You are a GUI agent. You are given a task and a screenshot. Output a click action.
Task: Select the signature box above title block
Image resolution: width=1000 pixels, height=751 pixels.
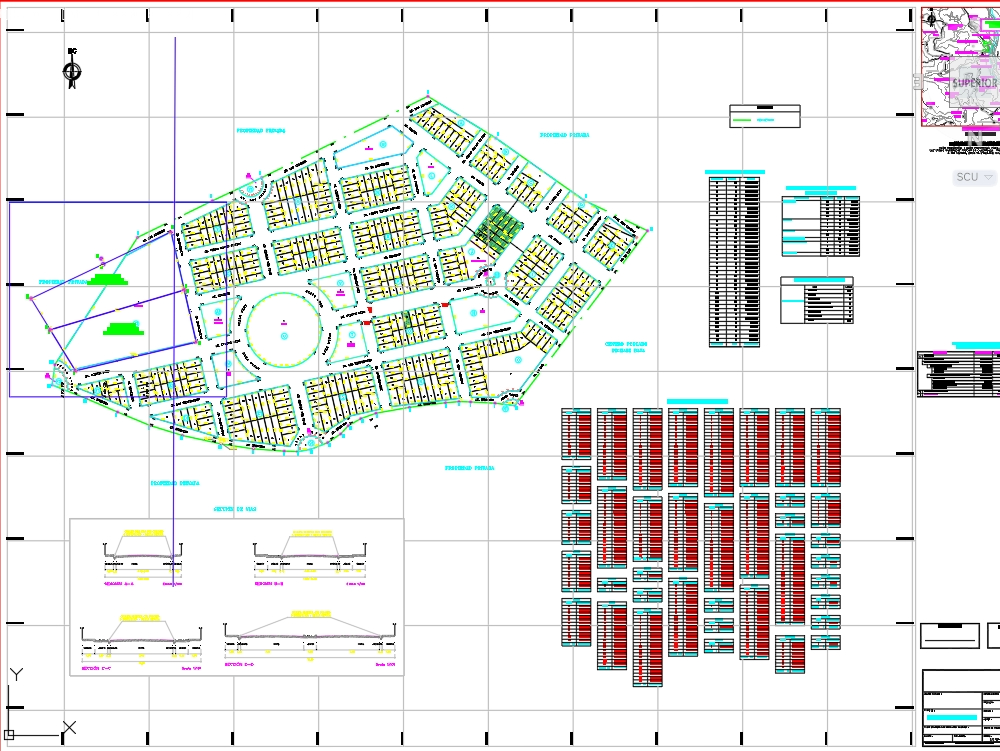click(950, 636)
